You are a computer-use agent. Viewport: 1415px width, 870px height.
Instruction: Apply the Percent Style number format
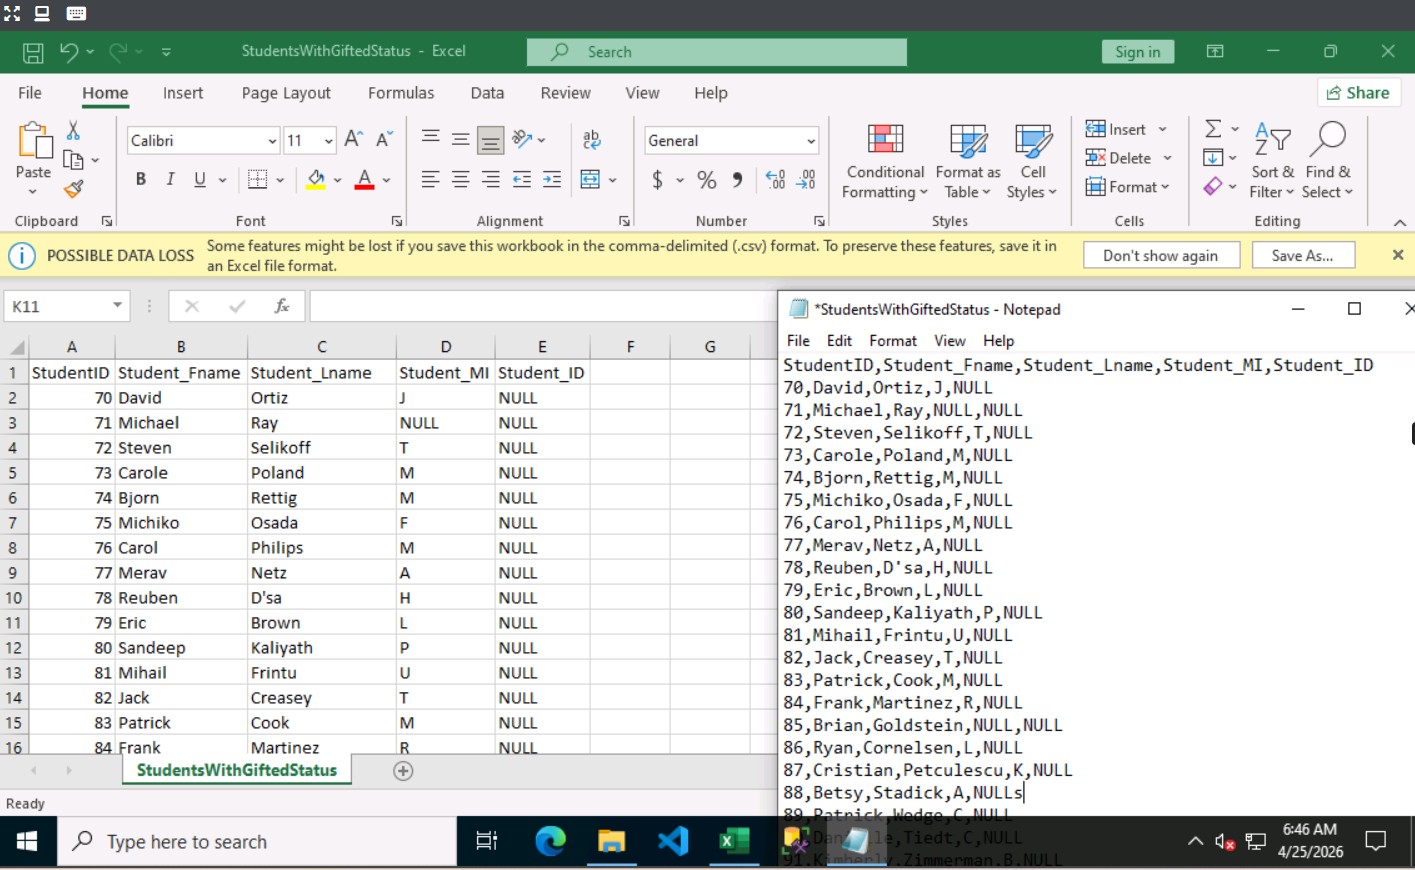[x=705, y=180]
